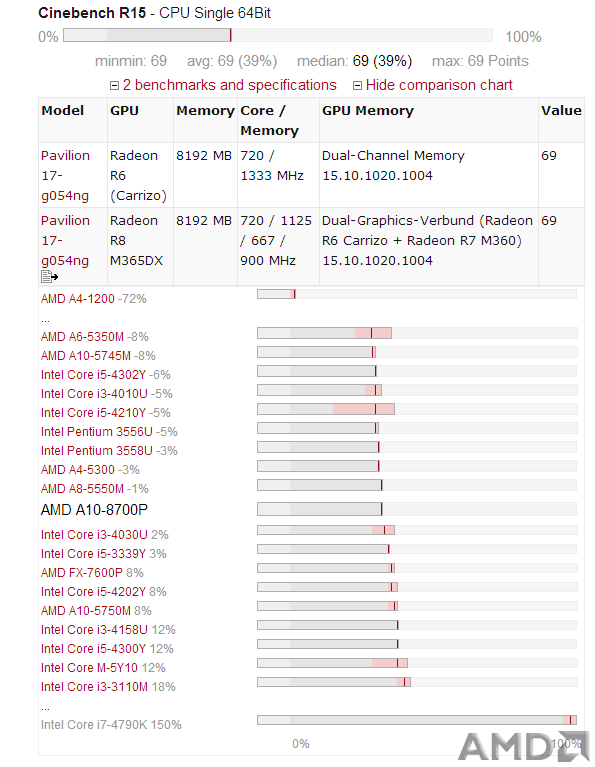Open AMD A6-5350M processor link
The image size is (595, 767).
82,337
